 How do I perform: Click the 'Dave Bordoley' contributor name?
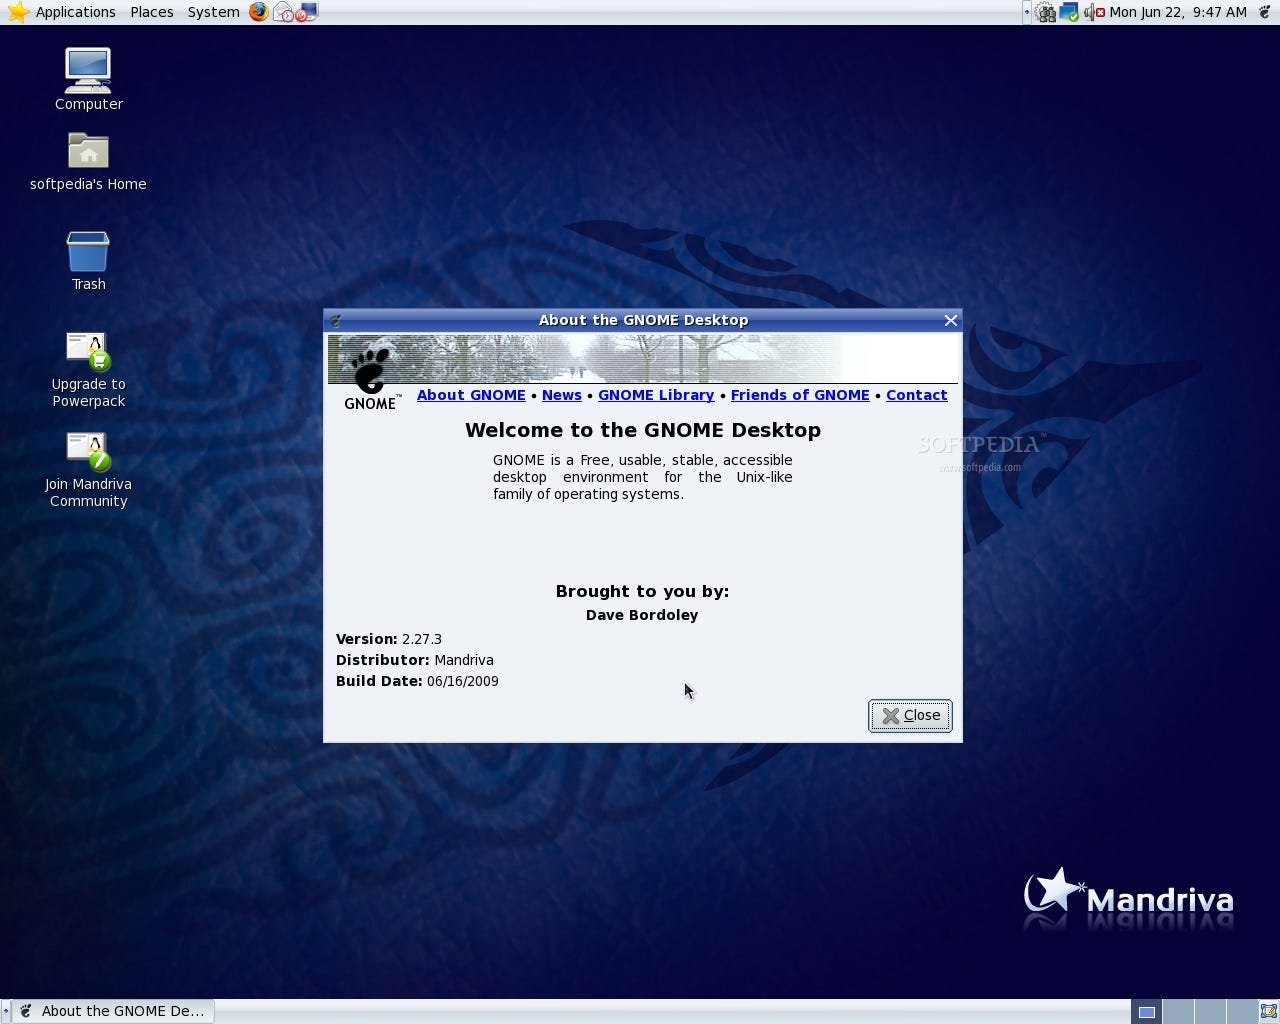pyautogui.click(x=642, y=615)
